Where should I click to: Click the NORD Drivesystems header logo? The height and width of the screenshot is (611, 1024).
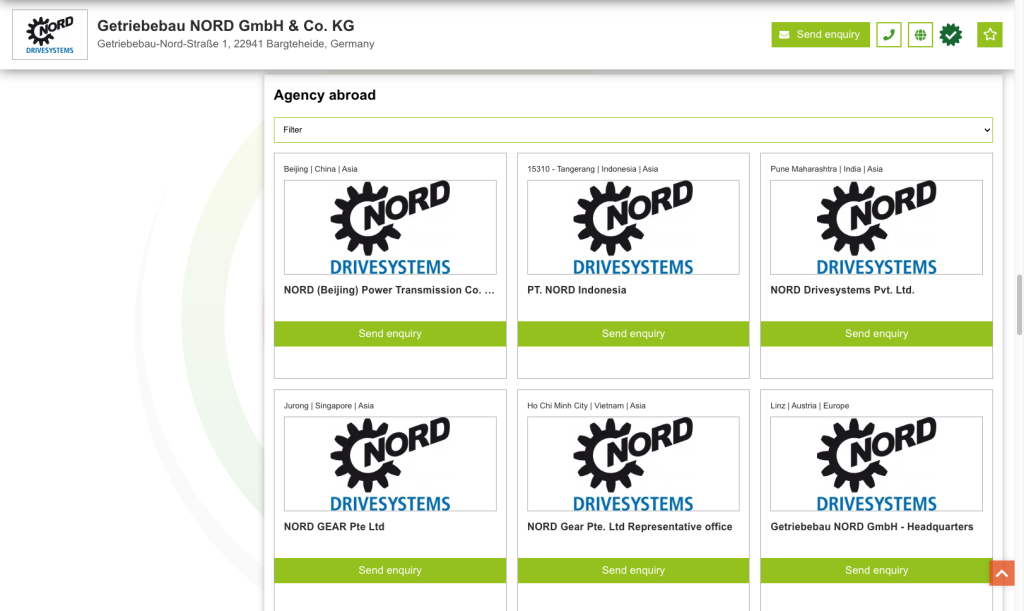click(x=50, y=35)
